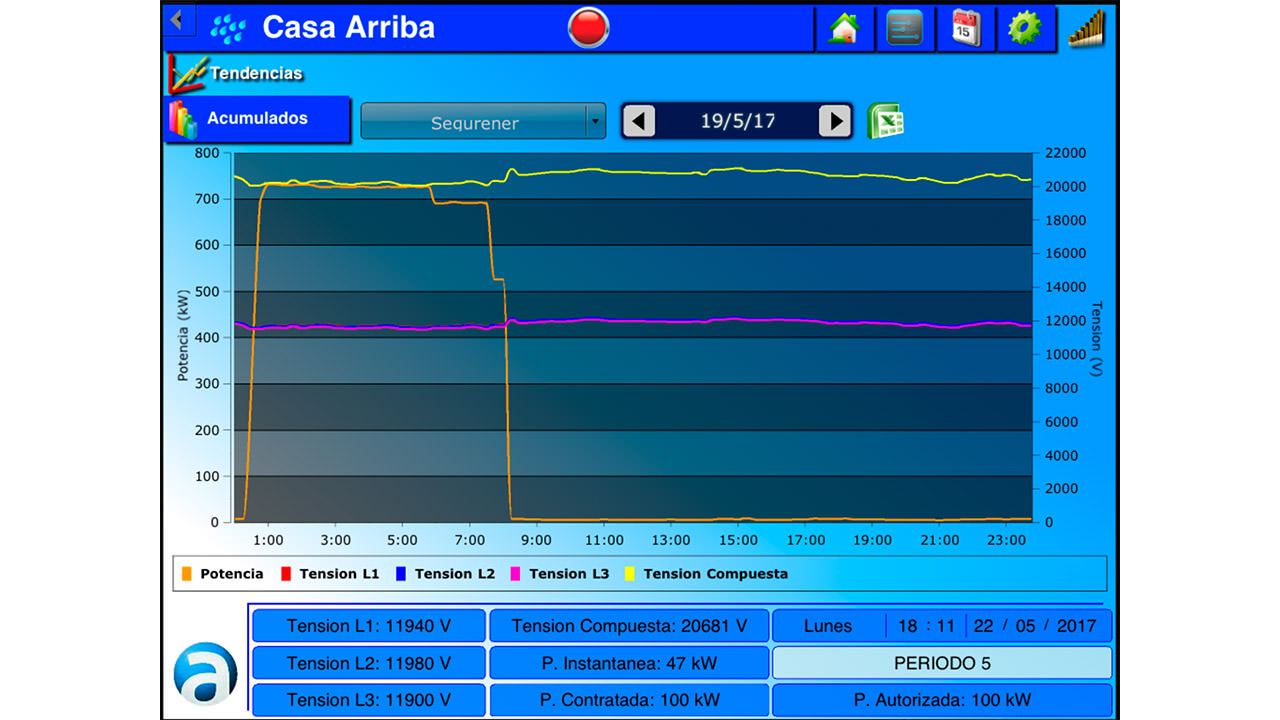The width and height of the screenshot is (1280, 720).
Task: Open the Home screen icon
Action: tap(845, 28)
